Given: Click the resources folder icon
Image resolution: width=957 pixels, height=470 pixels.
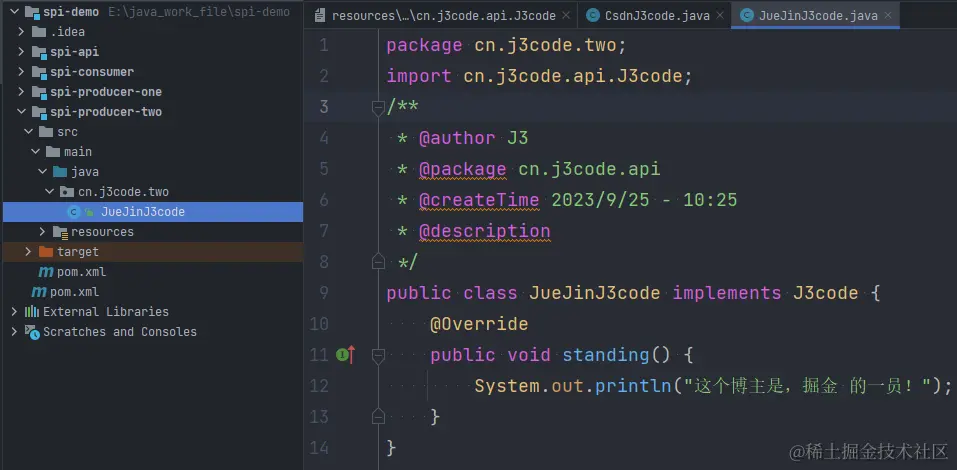Looking at the screenshot, I should point(60,232).
